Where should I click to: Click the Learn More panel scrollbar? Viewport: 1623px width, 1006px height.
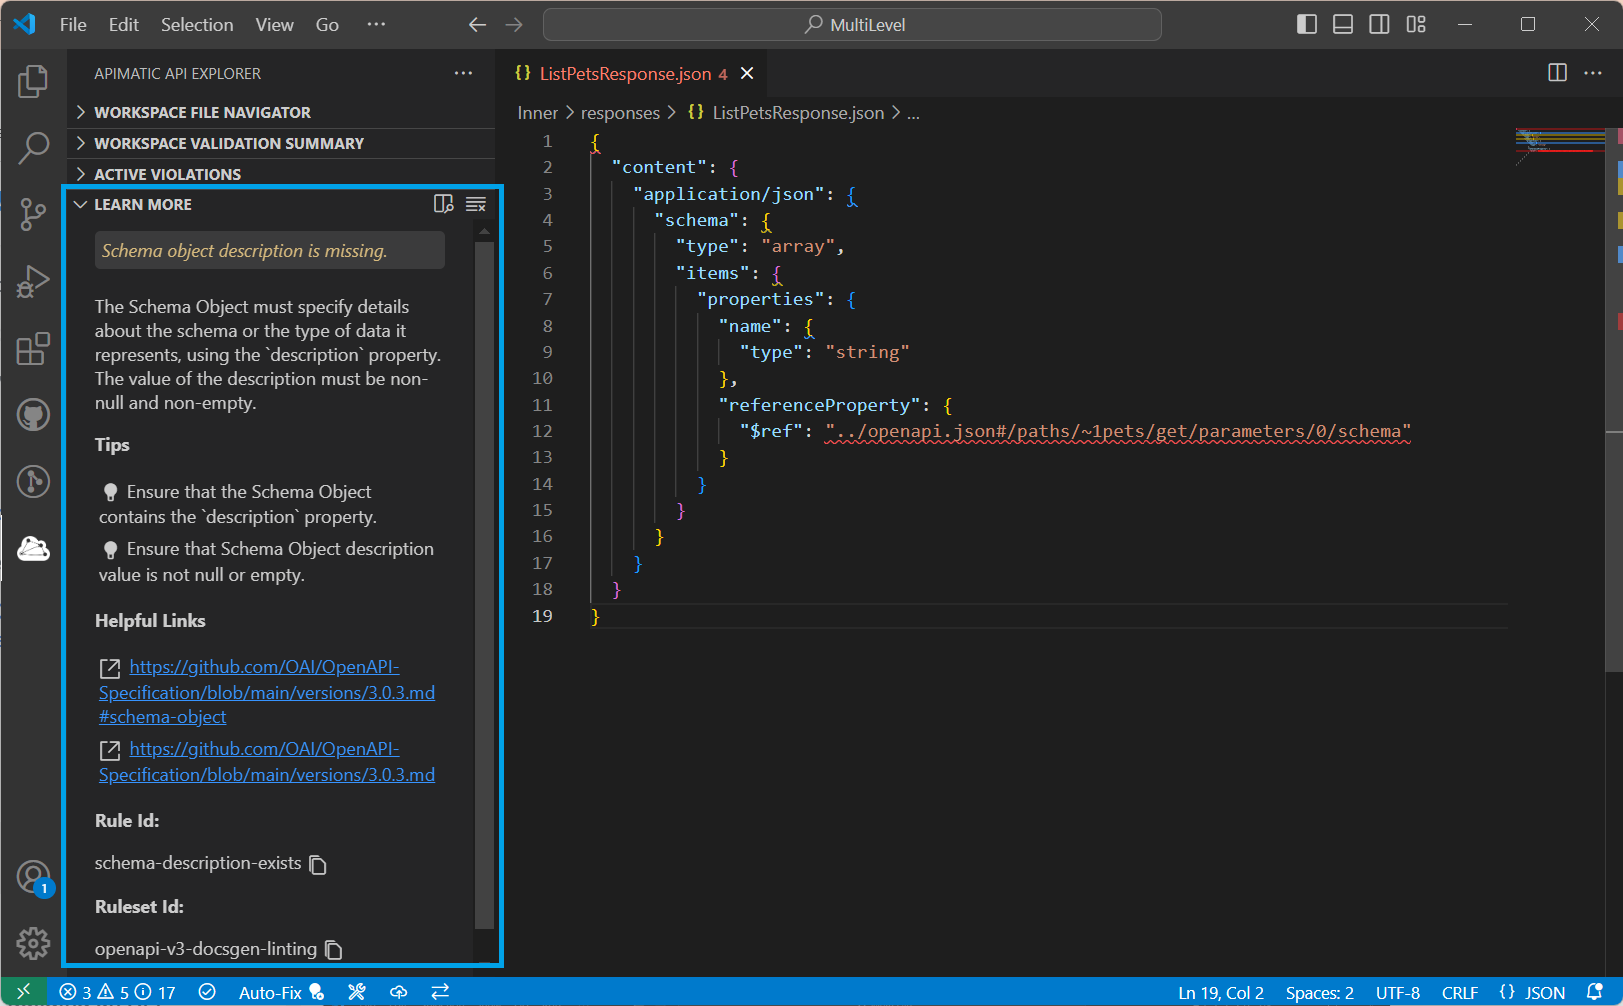tap(484, 585)
